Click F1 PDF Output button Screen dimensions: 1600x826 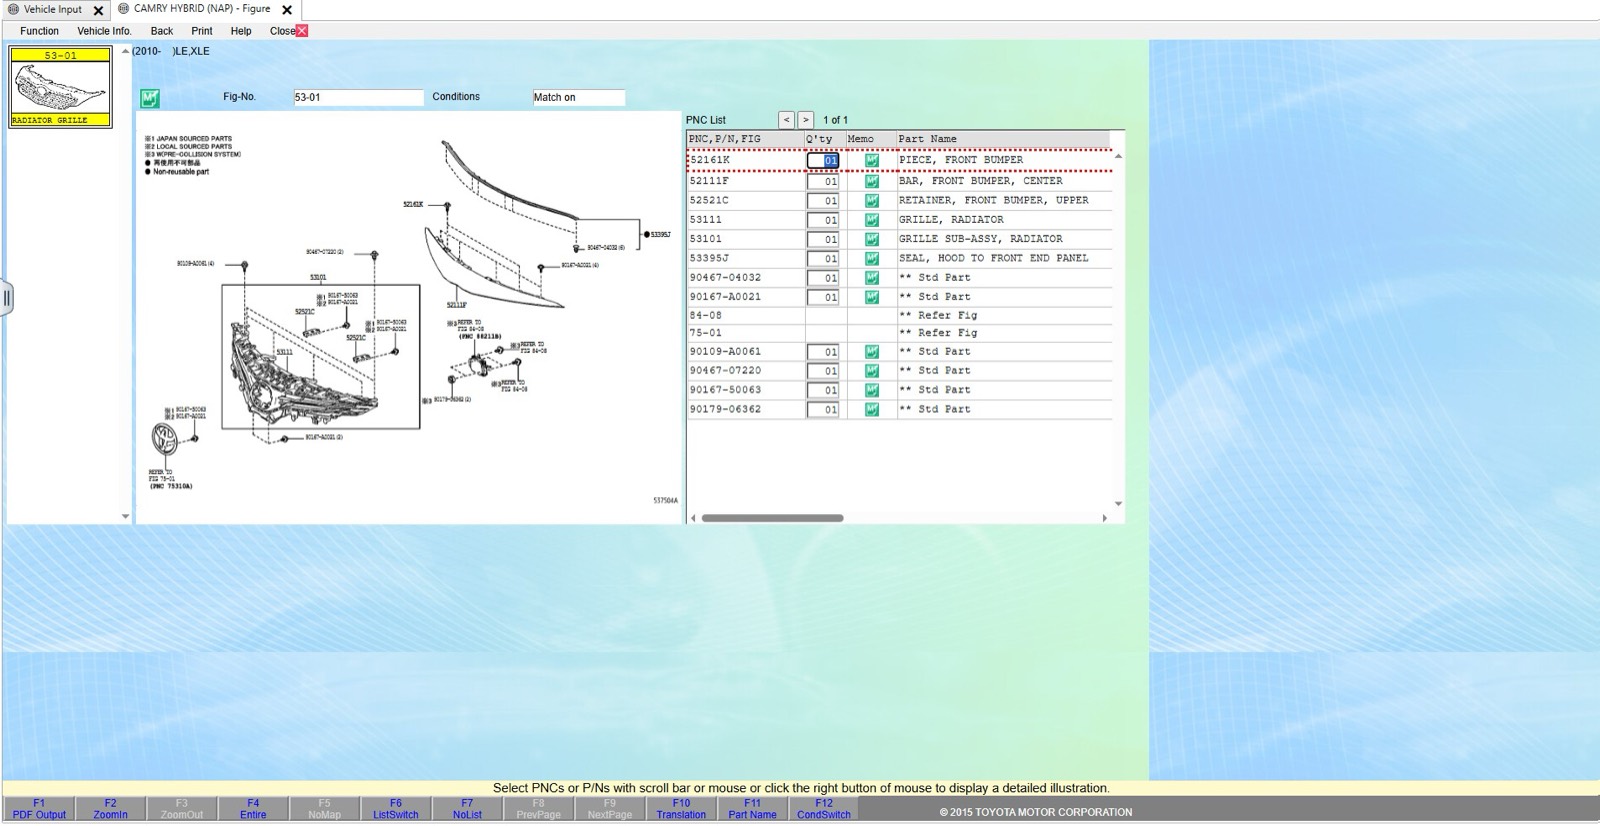(39, 809)
